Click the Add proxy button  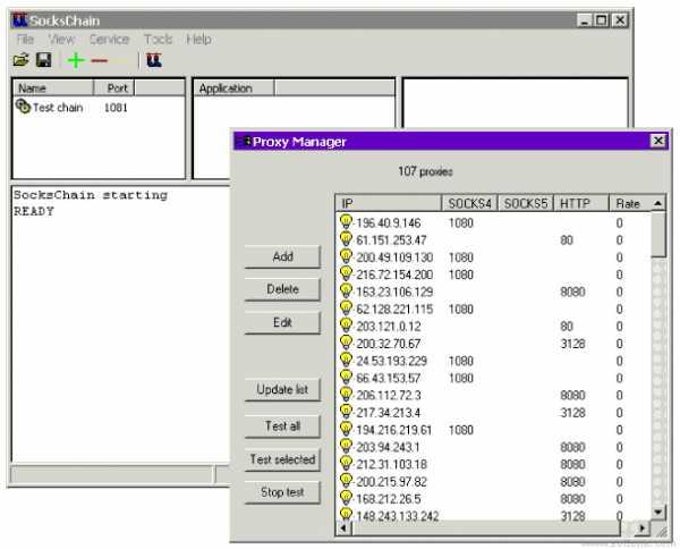pyautogui.click(x=283, y=257)
